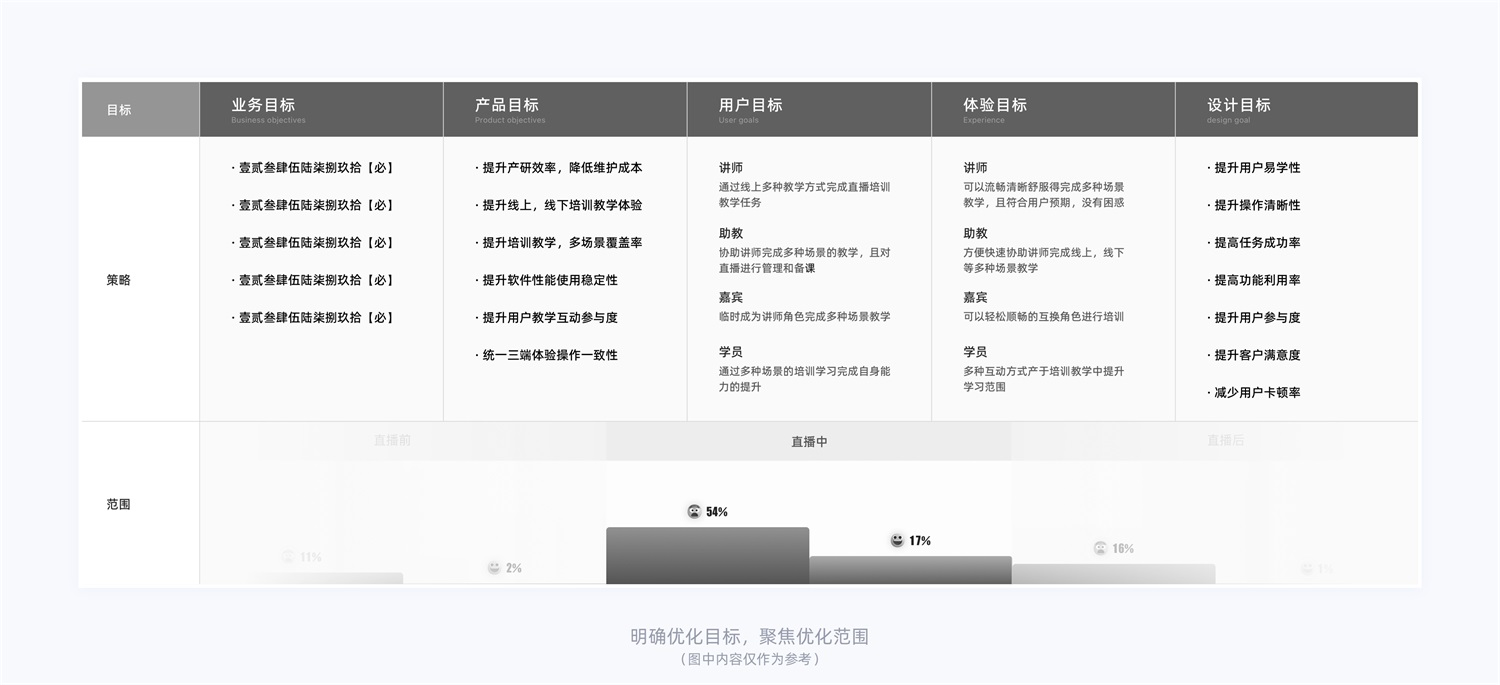
Task: Click the face icon next to 1%
Action: 1306,569
